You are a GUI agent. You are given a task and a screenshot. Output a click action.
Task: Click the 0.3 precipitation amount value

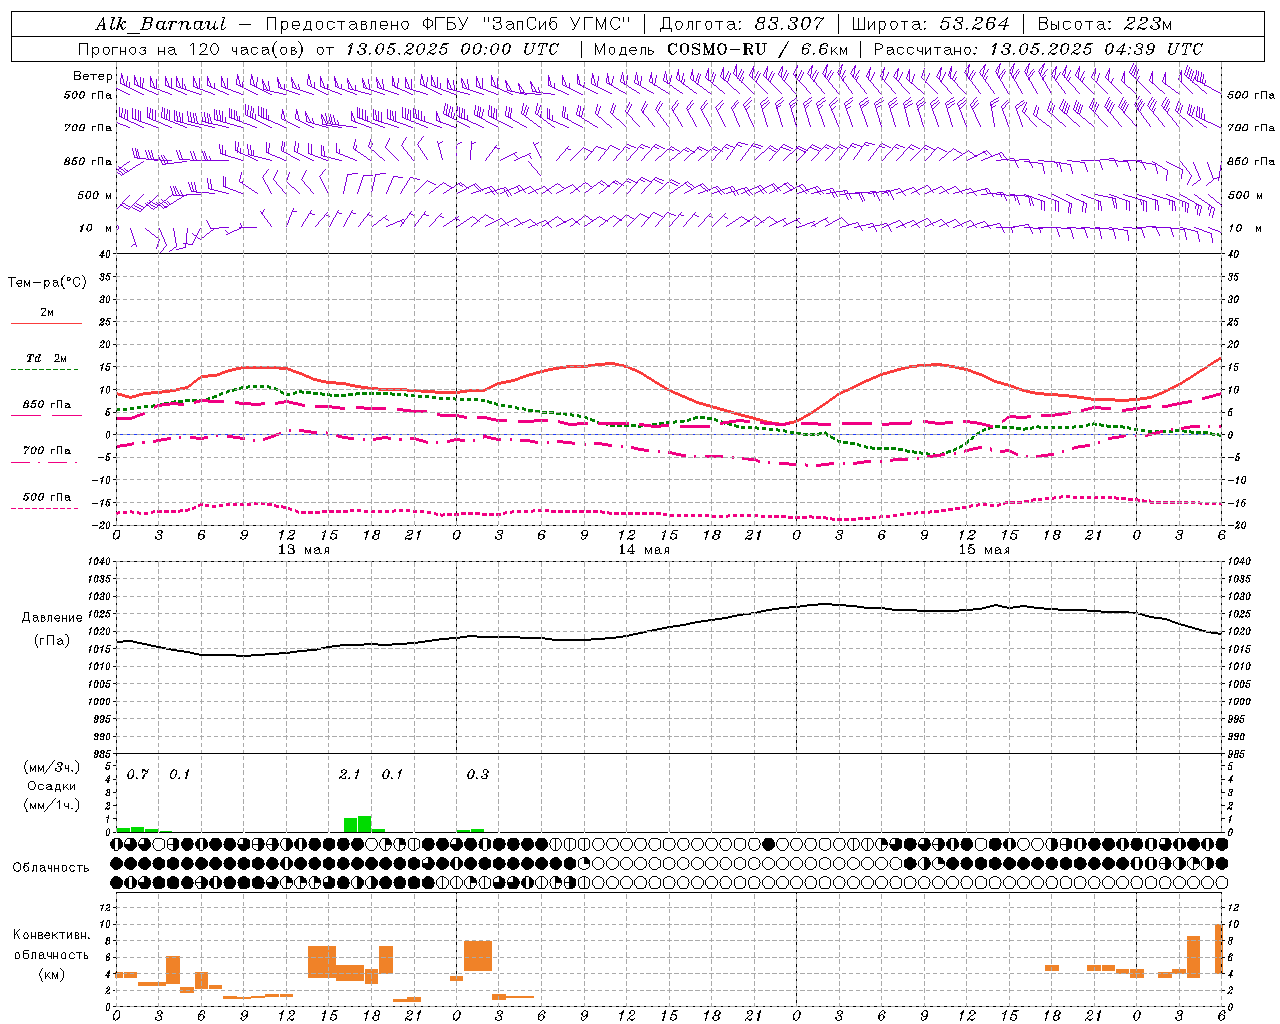pos(478,774)
